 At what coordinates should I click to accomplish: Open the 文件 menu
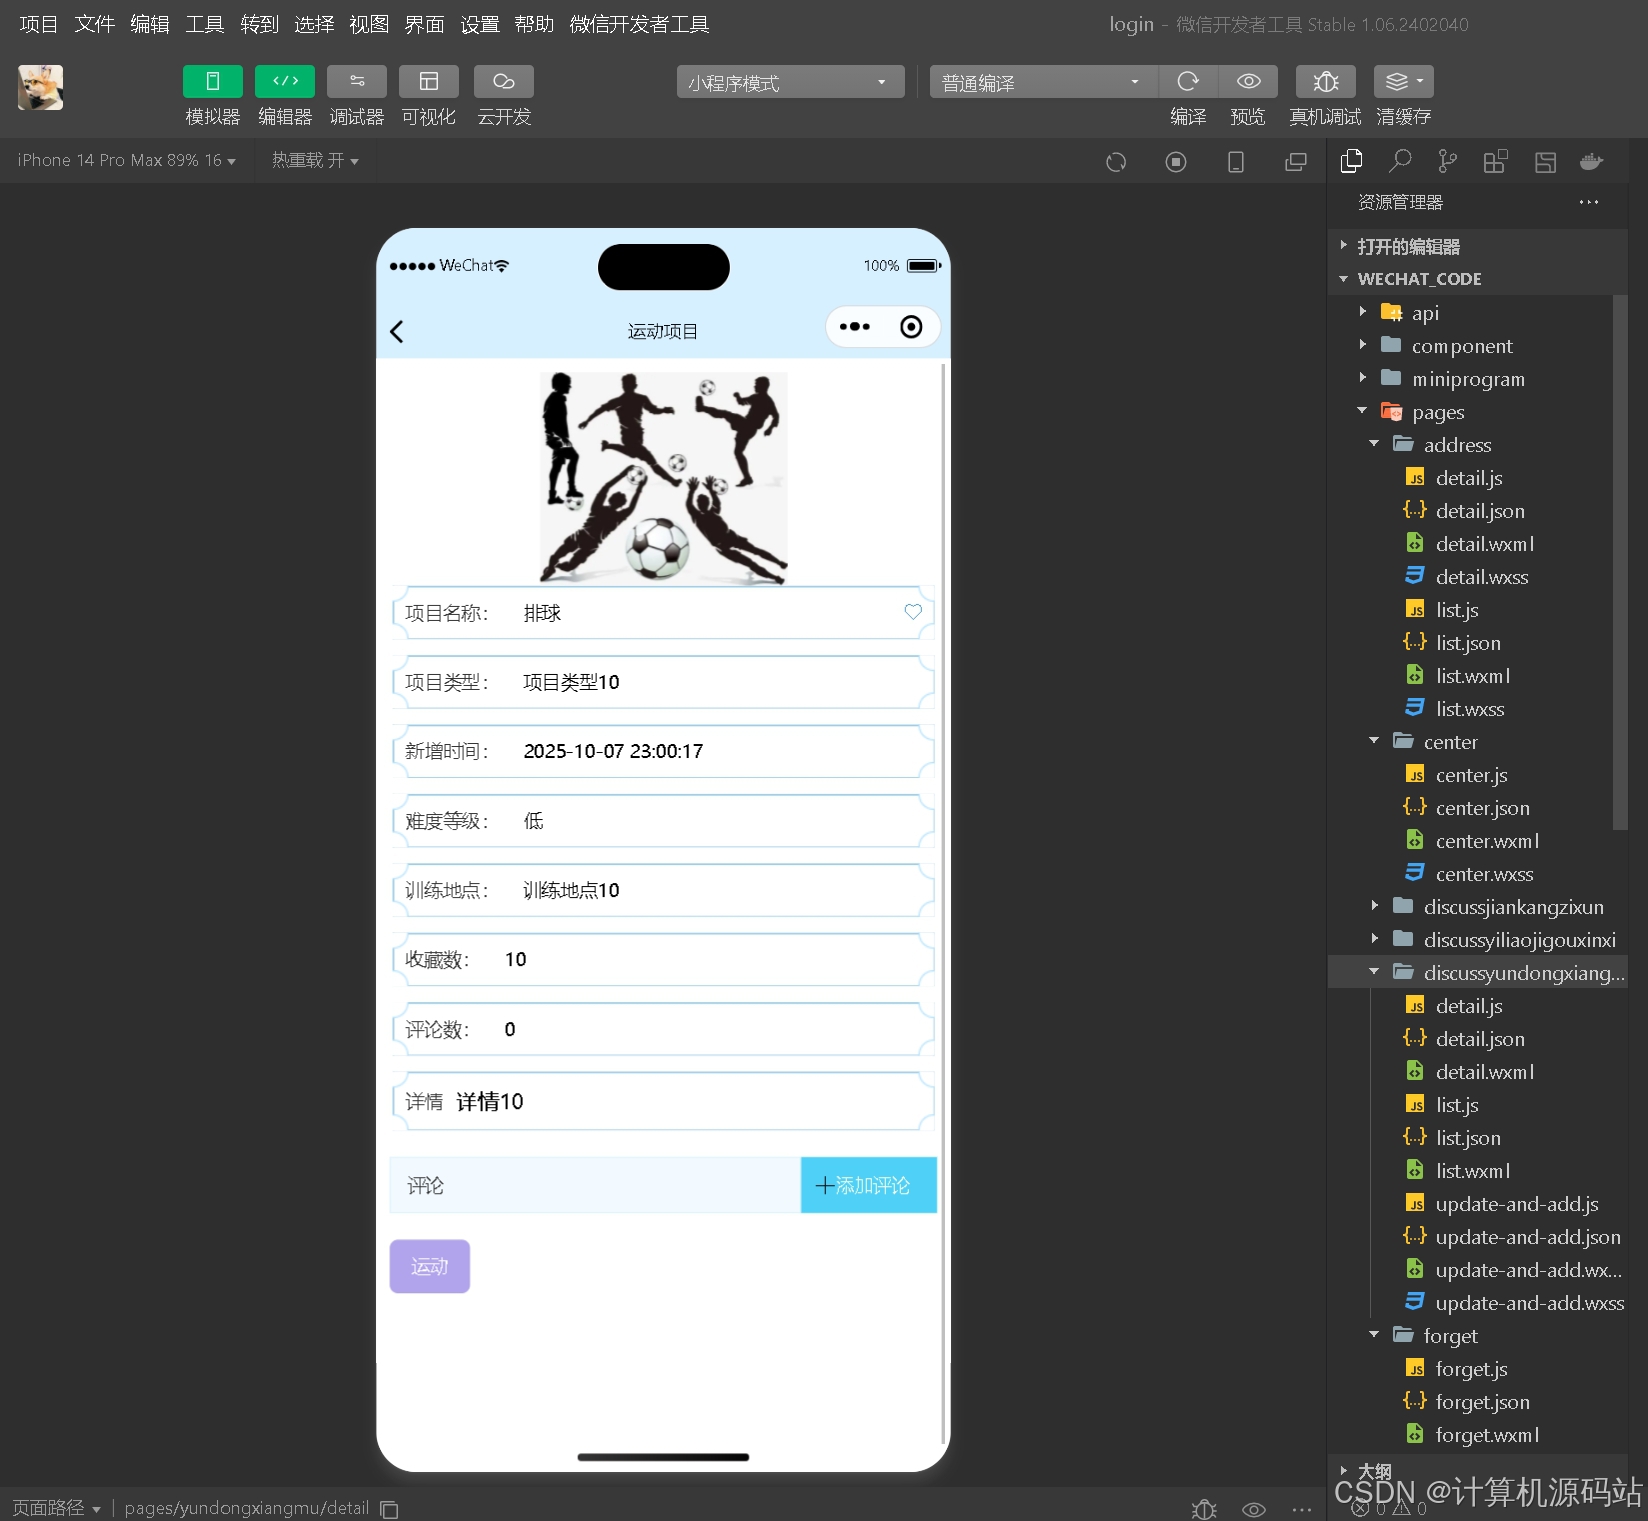(x=94, y=24)
